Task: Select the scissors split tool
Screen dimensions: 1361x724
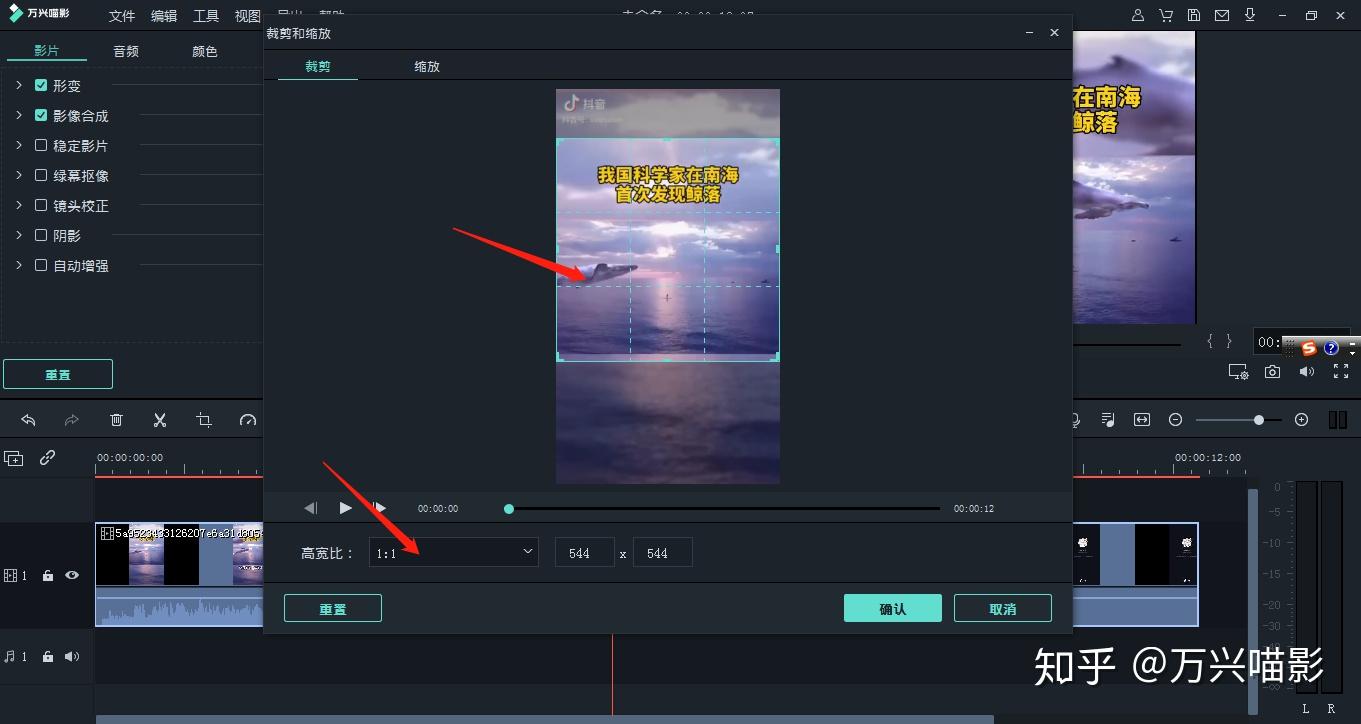Action: [160, 420]
